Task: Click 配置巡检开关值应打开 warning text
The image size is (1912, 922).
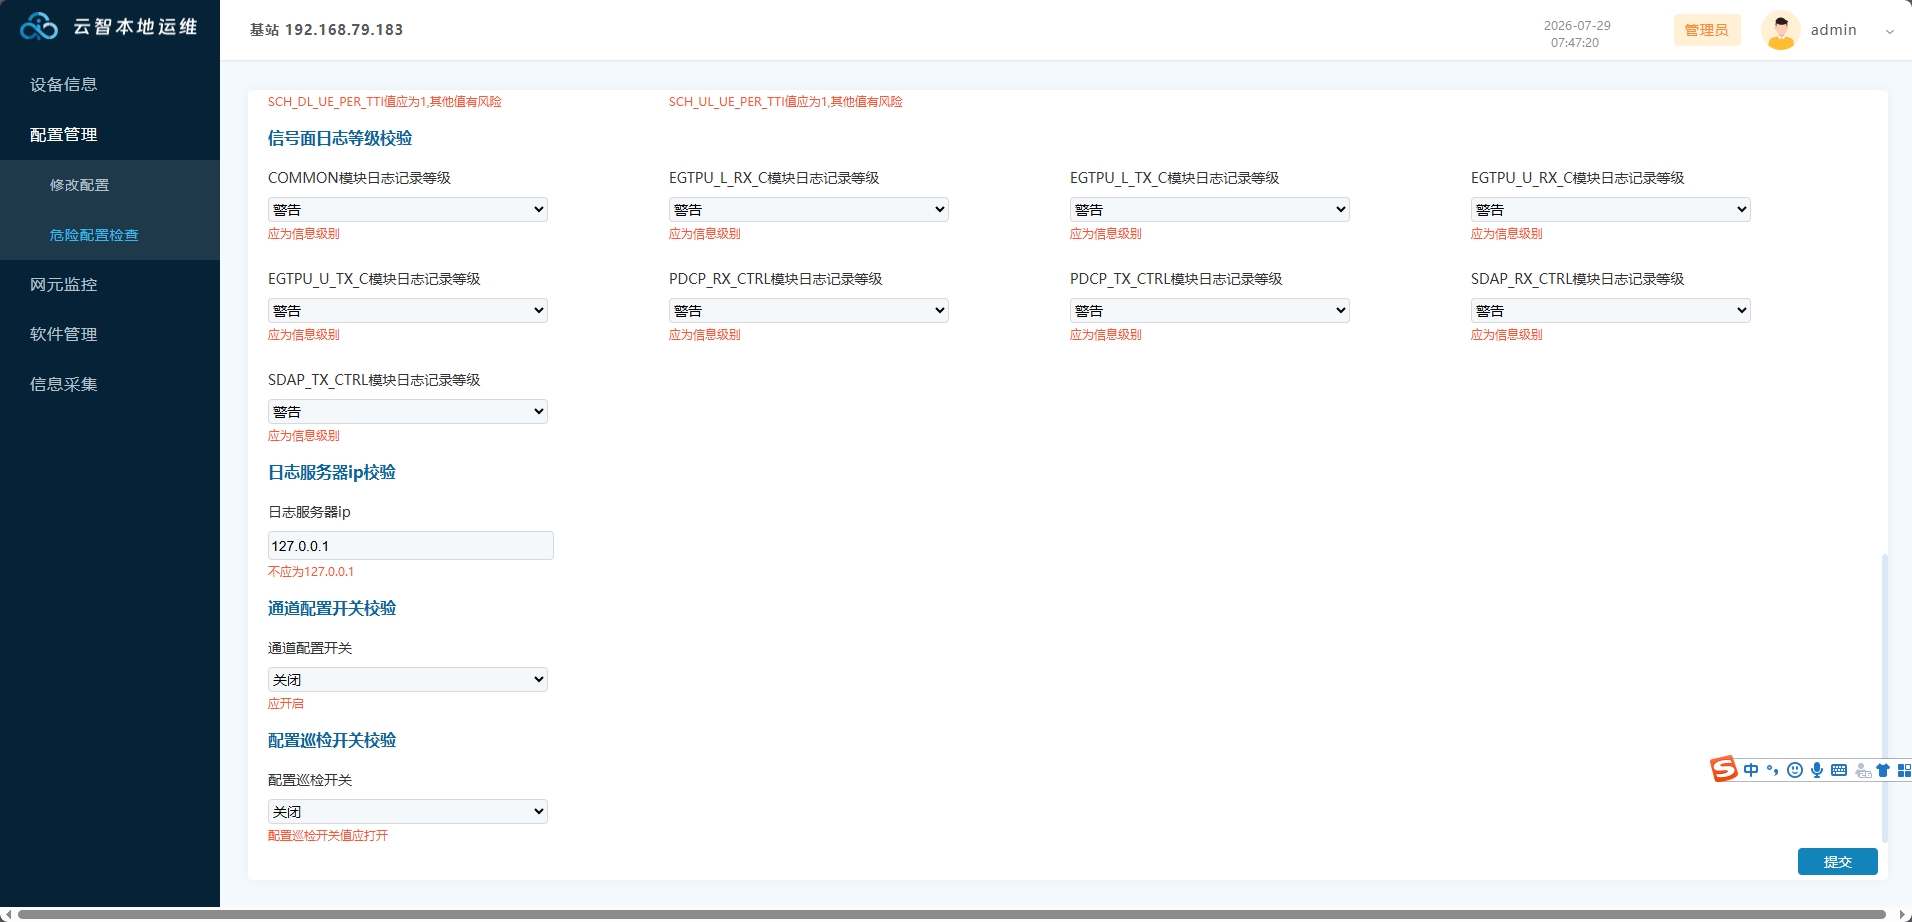Action: [328, 836]
